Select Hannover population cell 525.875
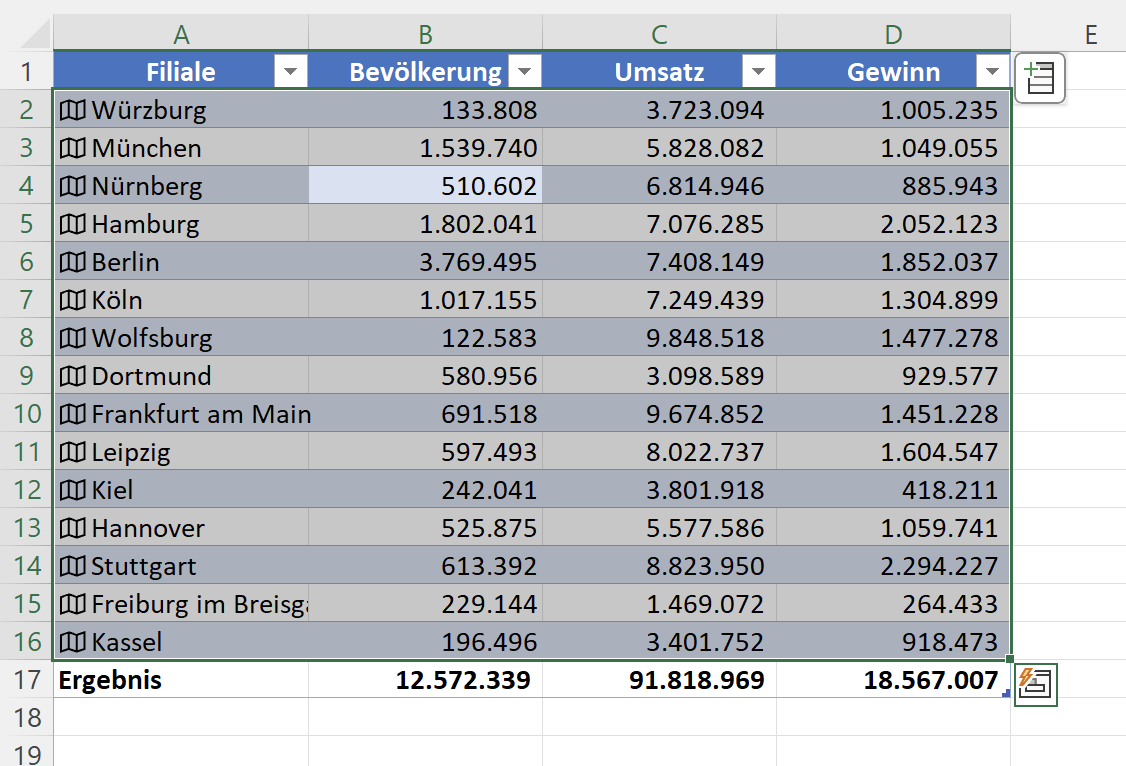This screenshot has width=1126, height=766. click(x=425, y=528)
